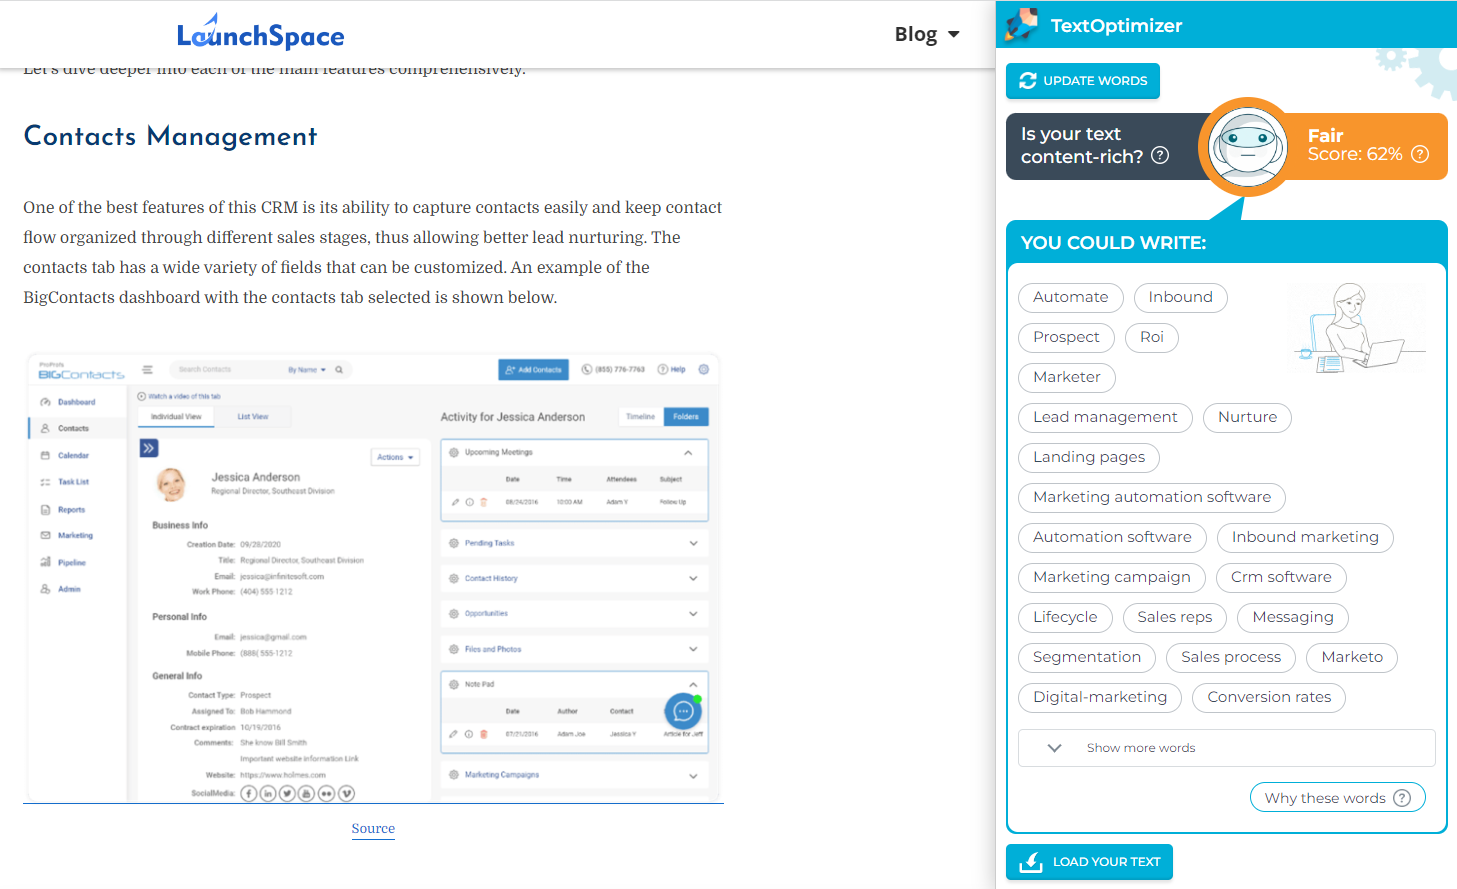Pick the 'Roi' word chip
Image resolution: width=1457 pixels, height=889 pixels.
coord(1152,337)
